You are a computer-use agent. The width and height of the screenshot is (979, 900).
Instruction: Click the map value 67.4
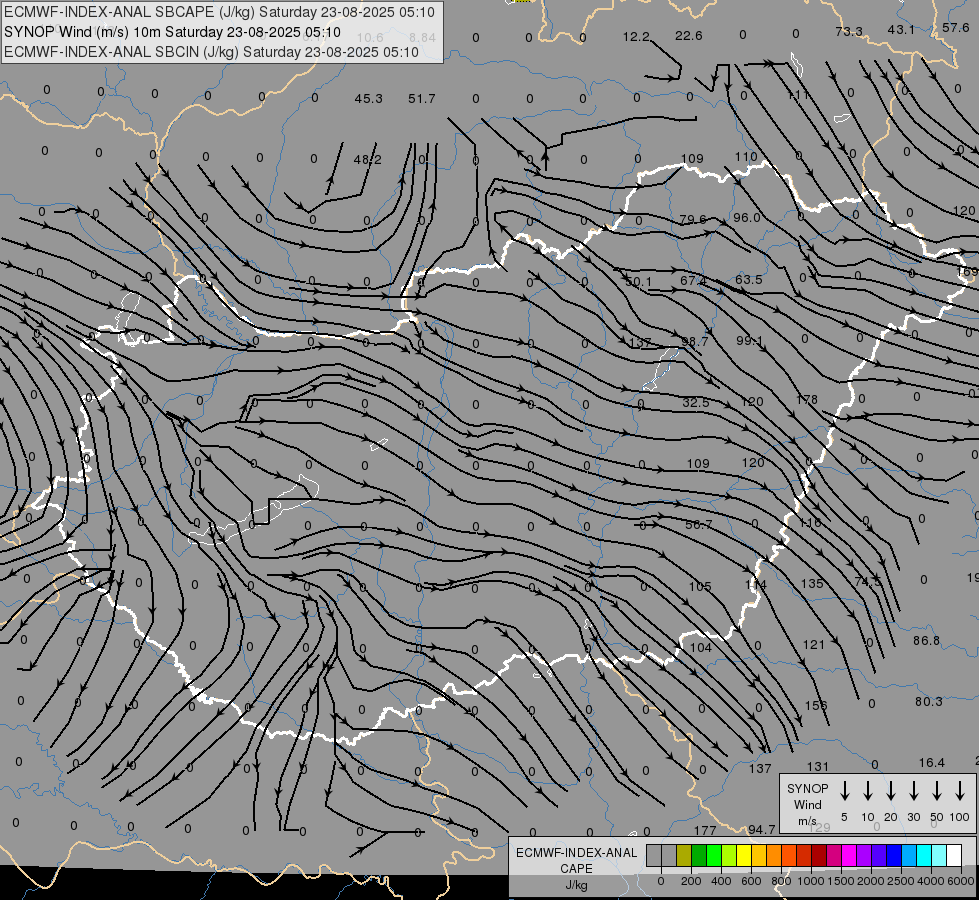point(693,280)
